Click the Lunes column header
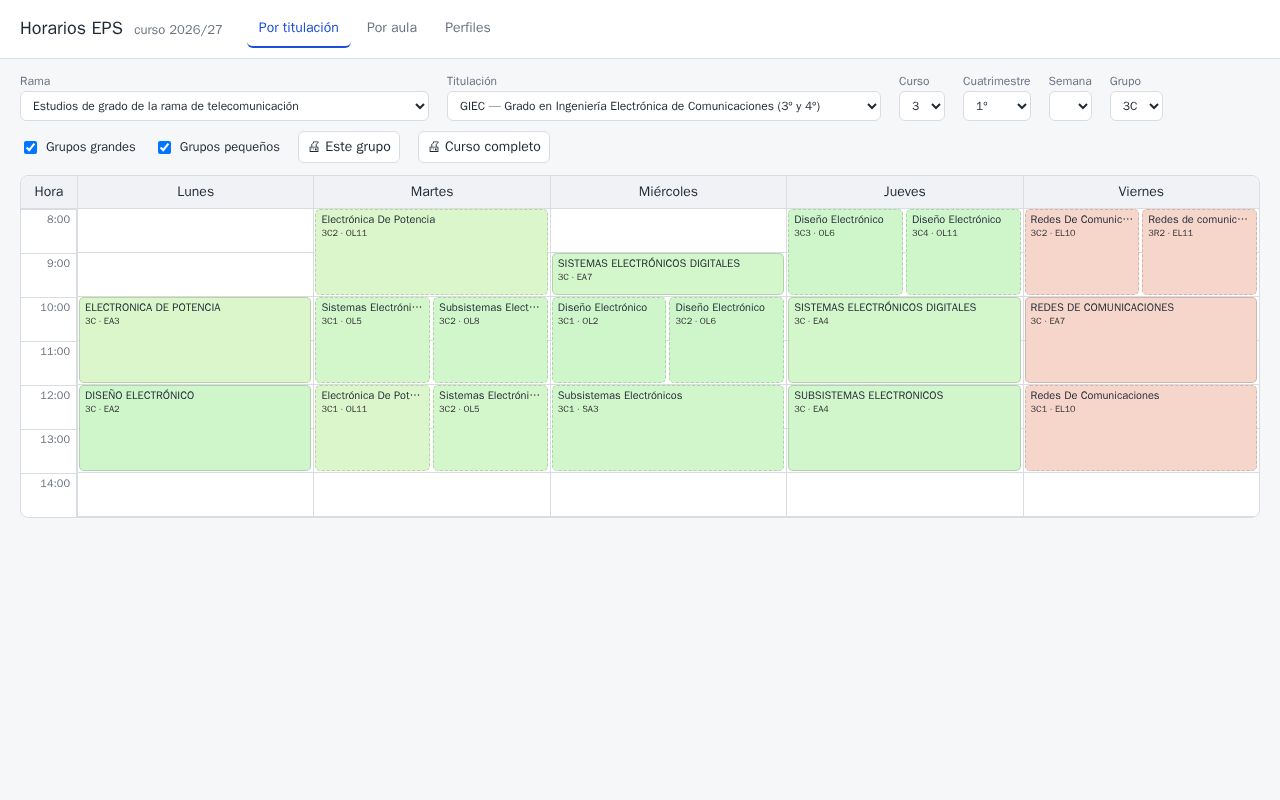The height and width of the screenshot is (800, 1280). (195, 192)
